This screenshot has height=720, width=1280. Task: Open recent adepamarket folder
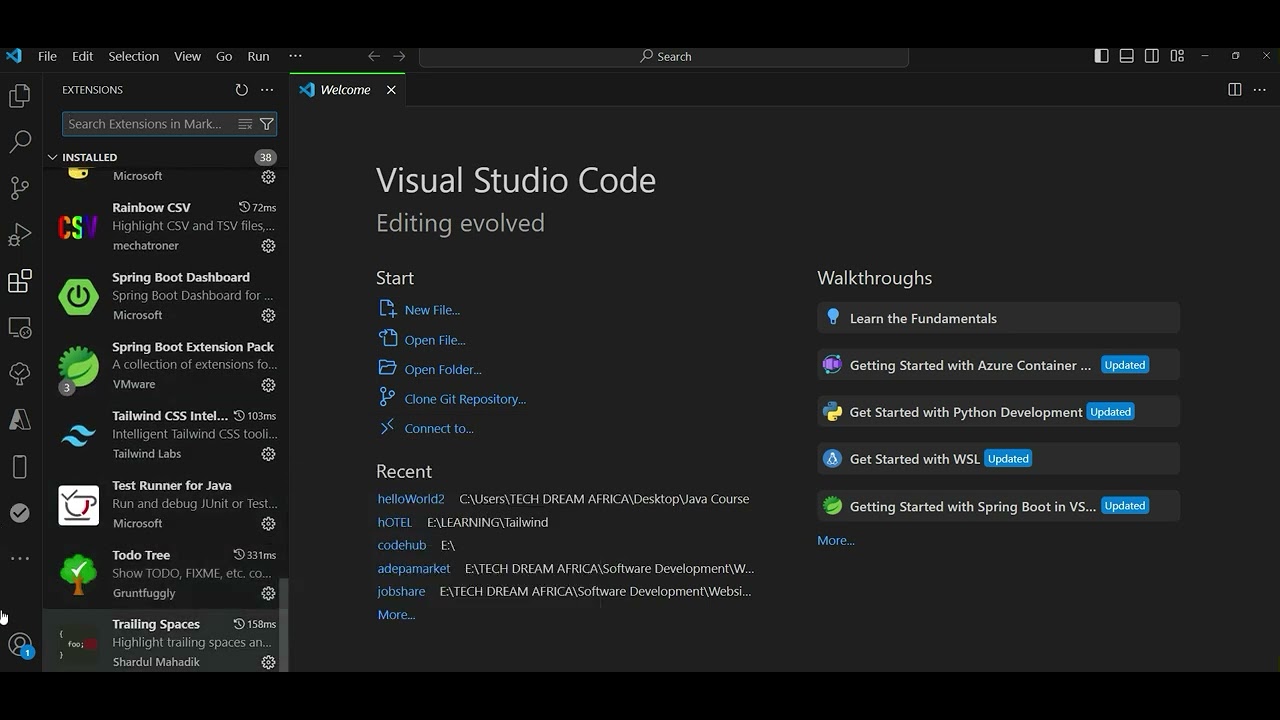[414, 568]
